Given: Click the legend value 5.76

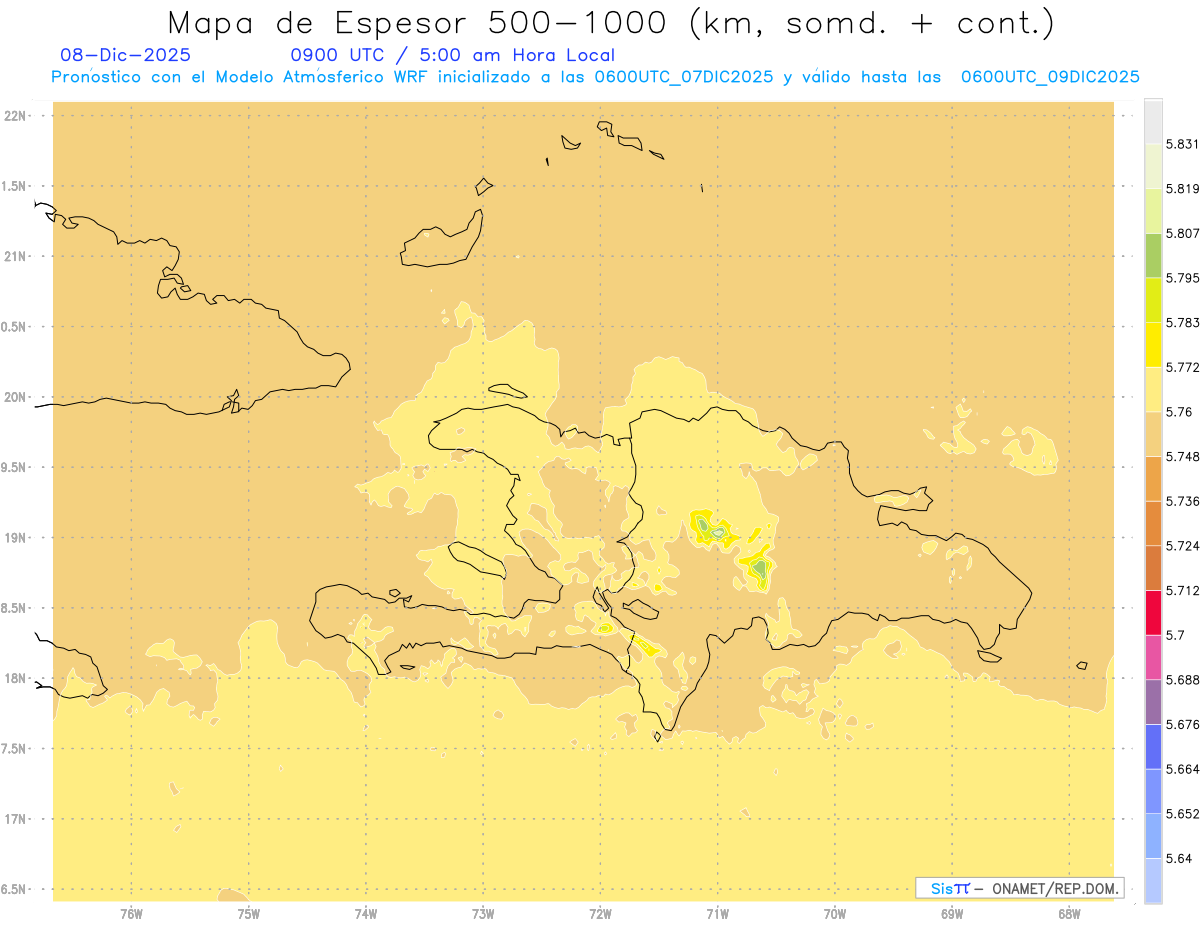Looking at the screenshot, I should click(1179, 412).
